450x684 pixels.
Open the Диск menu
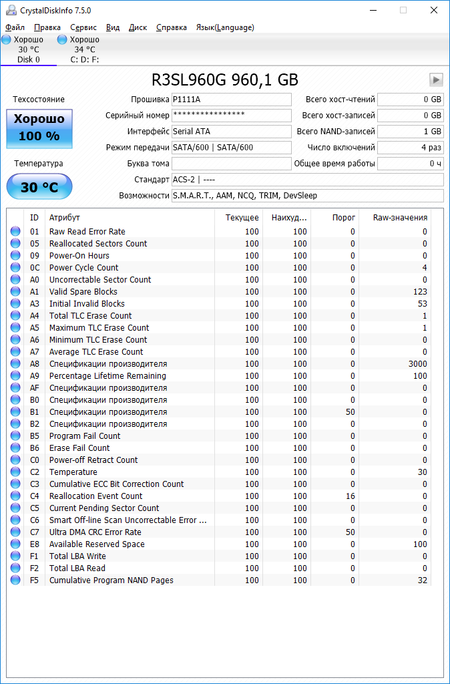pyautogui.click(x=138, y=27)
